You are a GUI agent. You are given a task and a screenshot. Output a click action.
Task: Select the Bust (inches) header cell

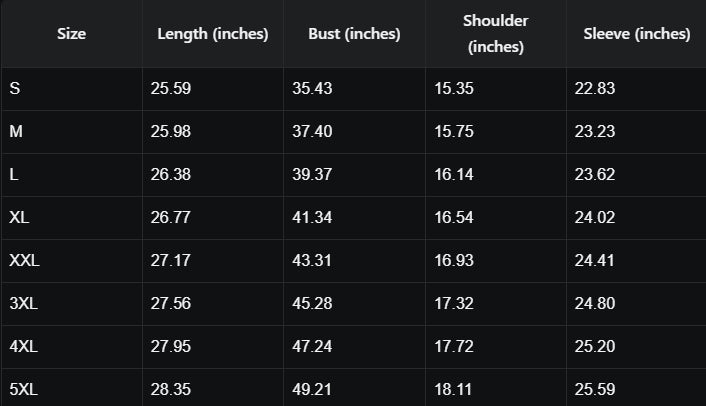pos(354,34)
